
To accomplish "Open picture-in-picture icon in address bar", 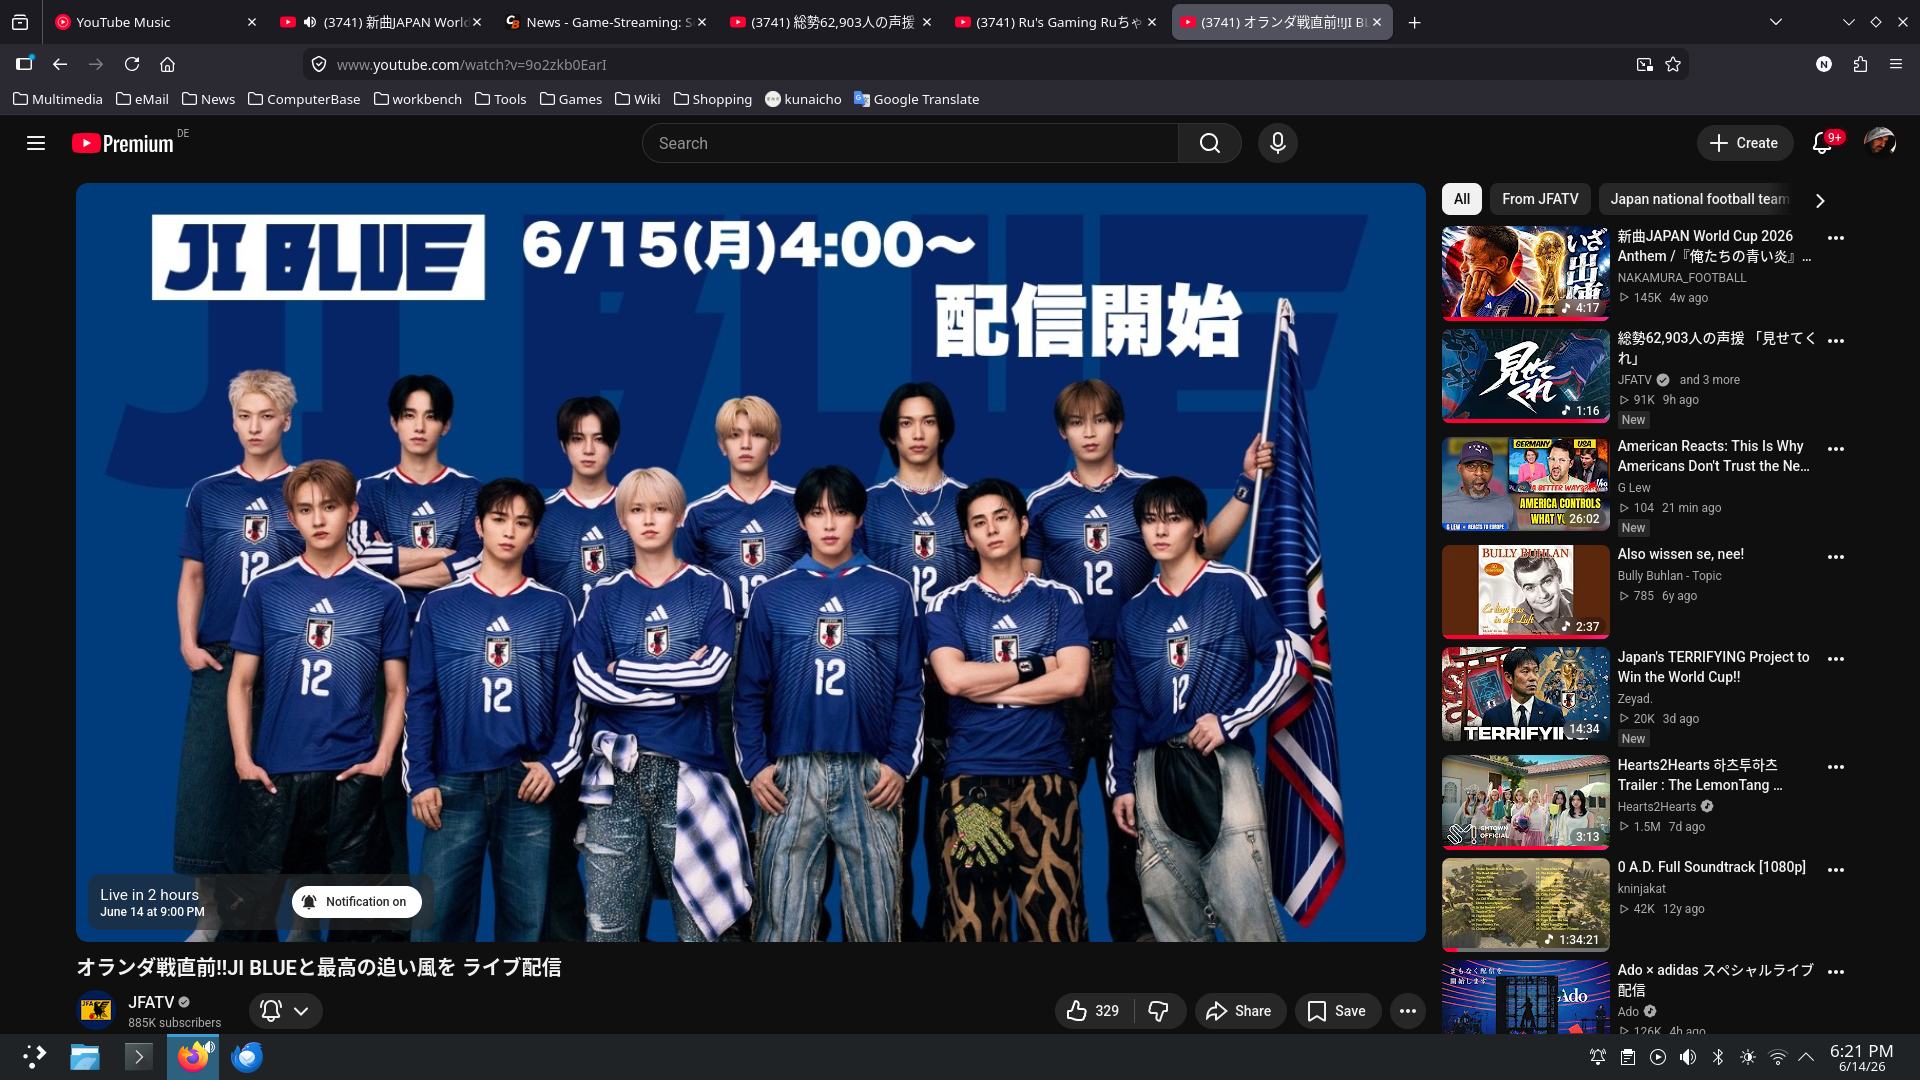I will click(x=1644, y=64).
